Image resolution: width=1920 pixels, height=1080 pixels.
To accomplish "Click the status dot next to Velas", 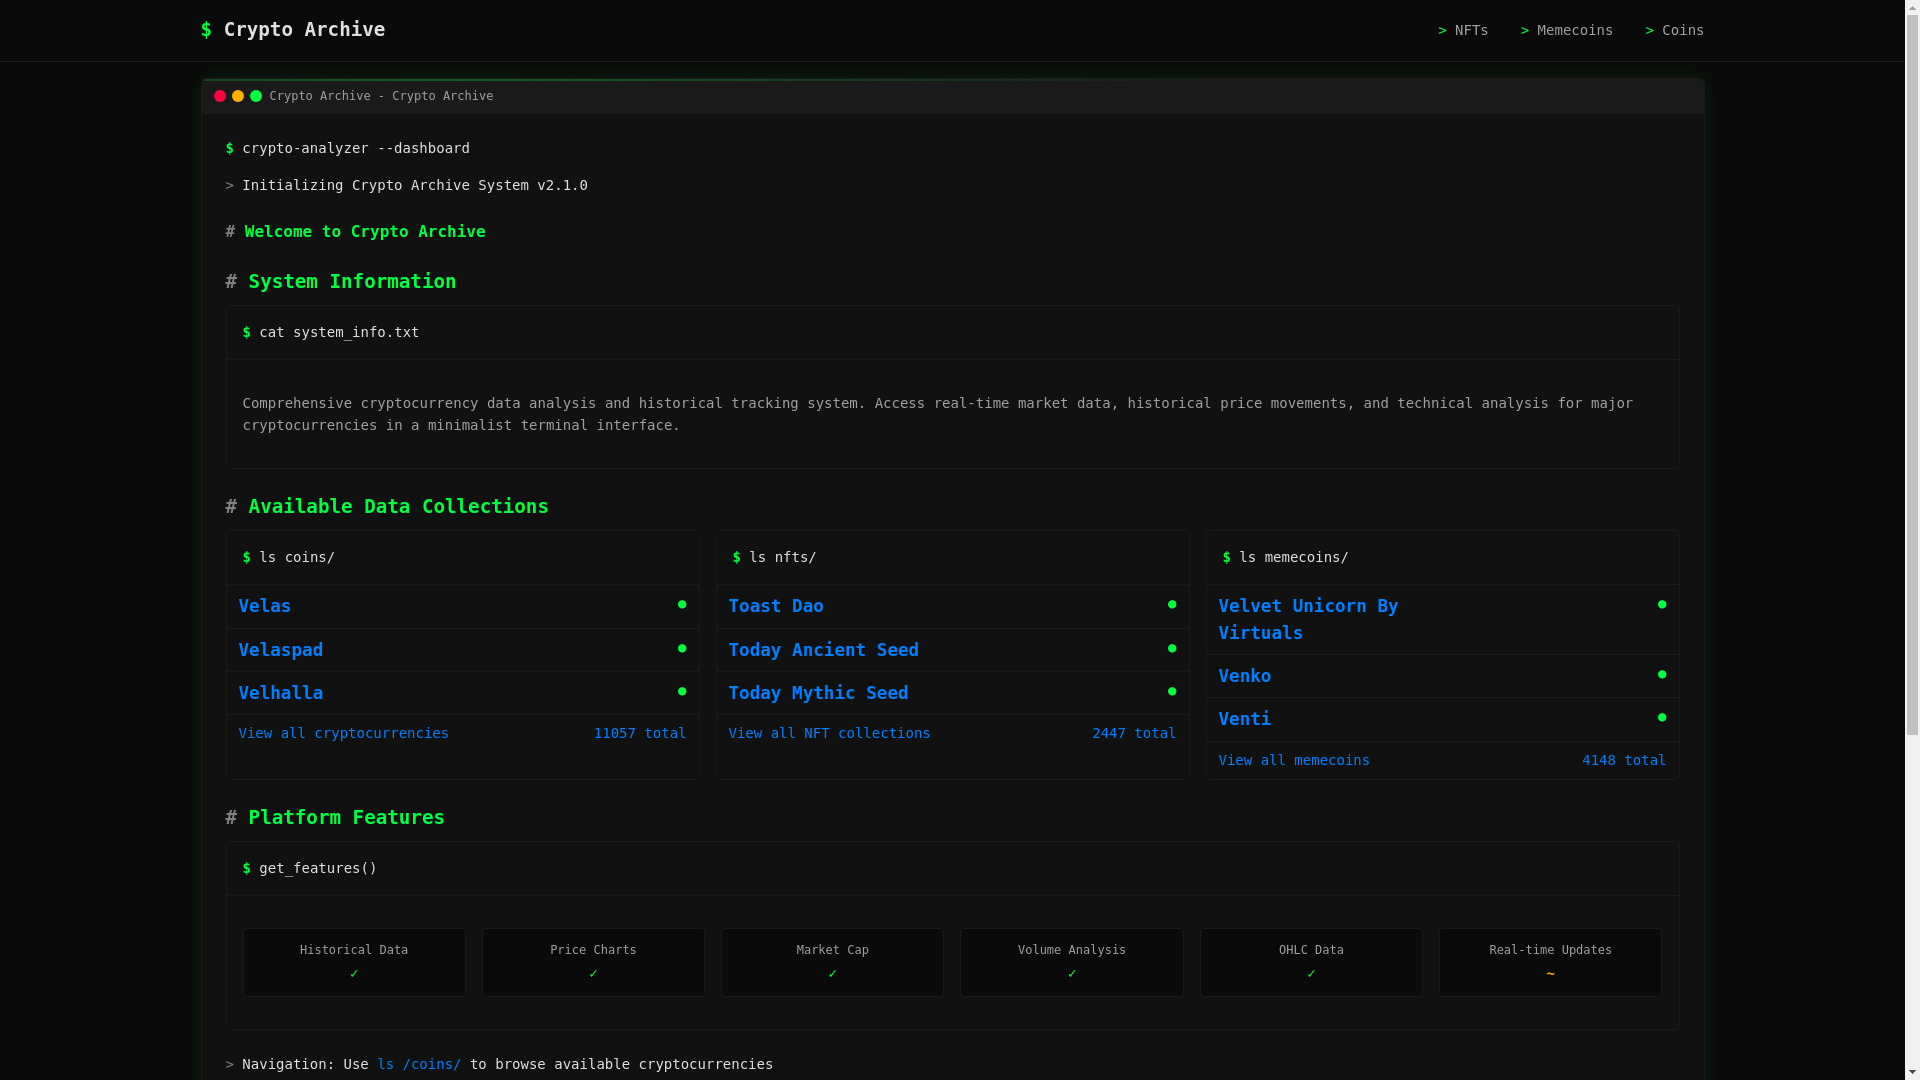I will coord(682,604).
